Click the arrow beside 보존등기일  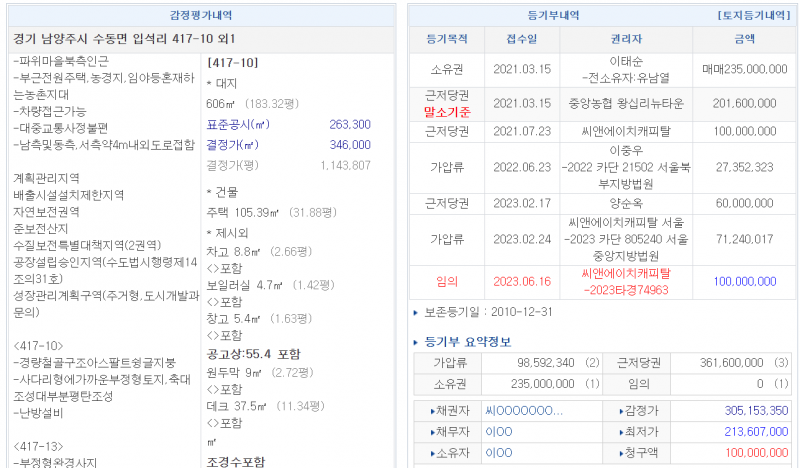417,313
